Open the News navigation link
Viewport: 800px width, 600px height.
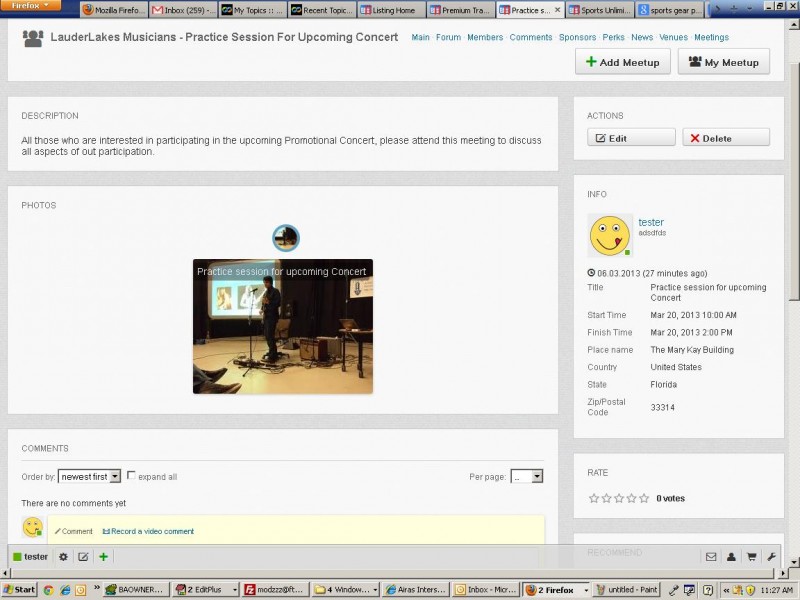[642, 37]
